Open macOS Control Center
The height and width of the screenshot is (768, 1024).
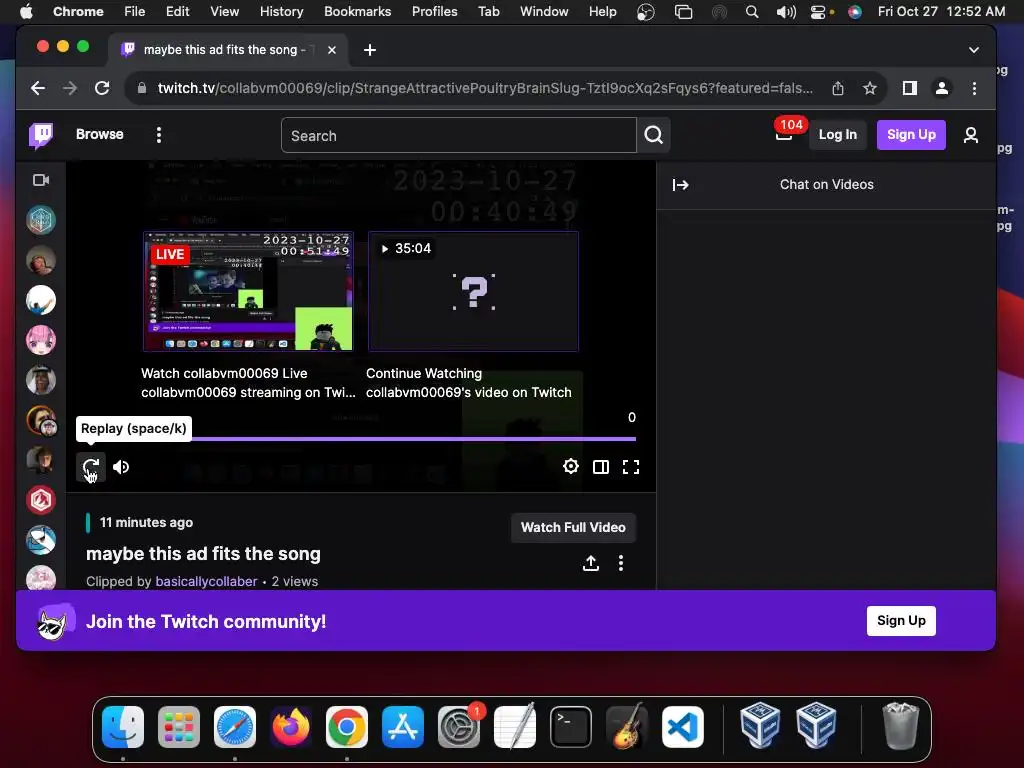pyautogui.click(x=820, y=11)
